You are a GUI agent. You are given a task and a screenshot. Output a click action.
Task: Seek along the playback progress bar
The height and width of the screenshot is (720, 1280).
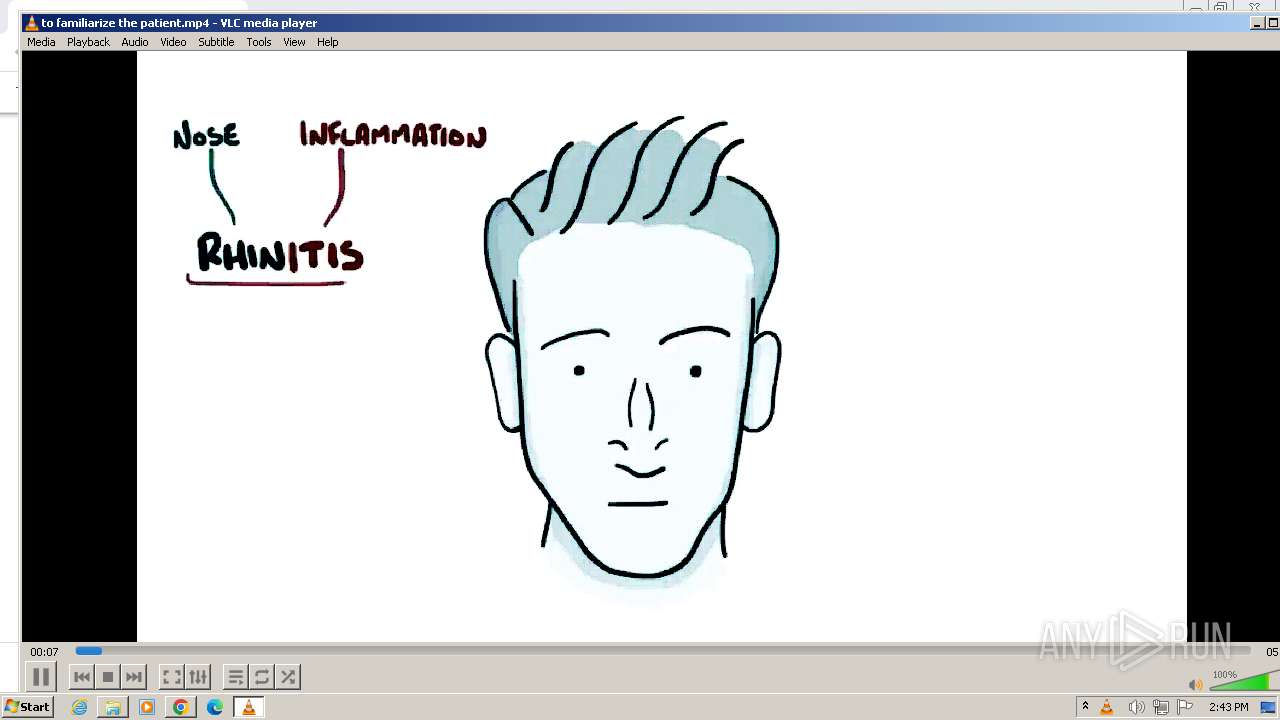click(663, 651)
